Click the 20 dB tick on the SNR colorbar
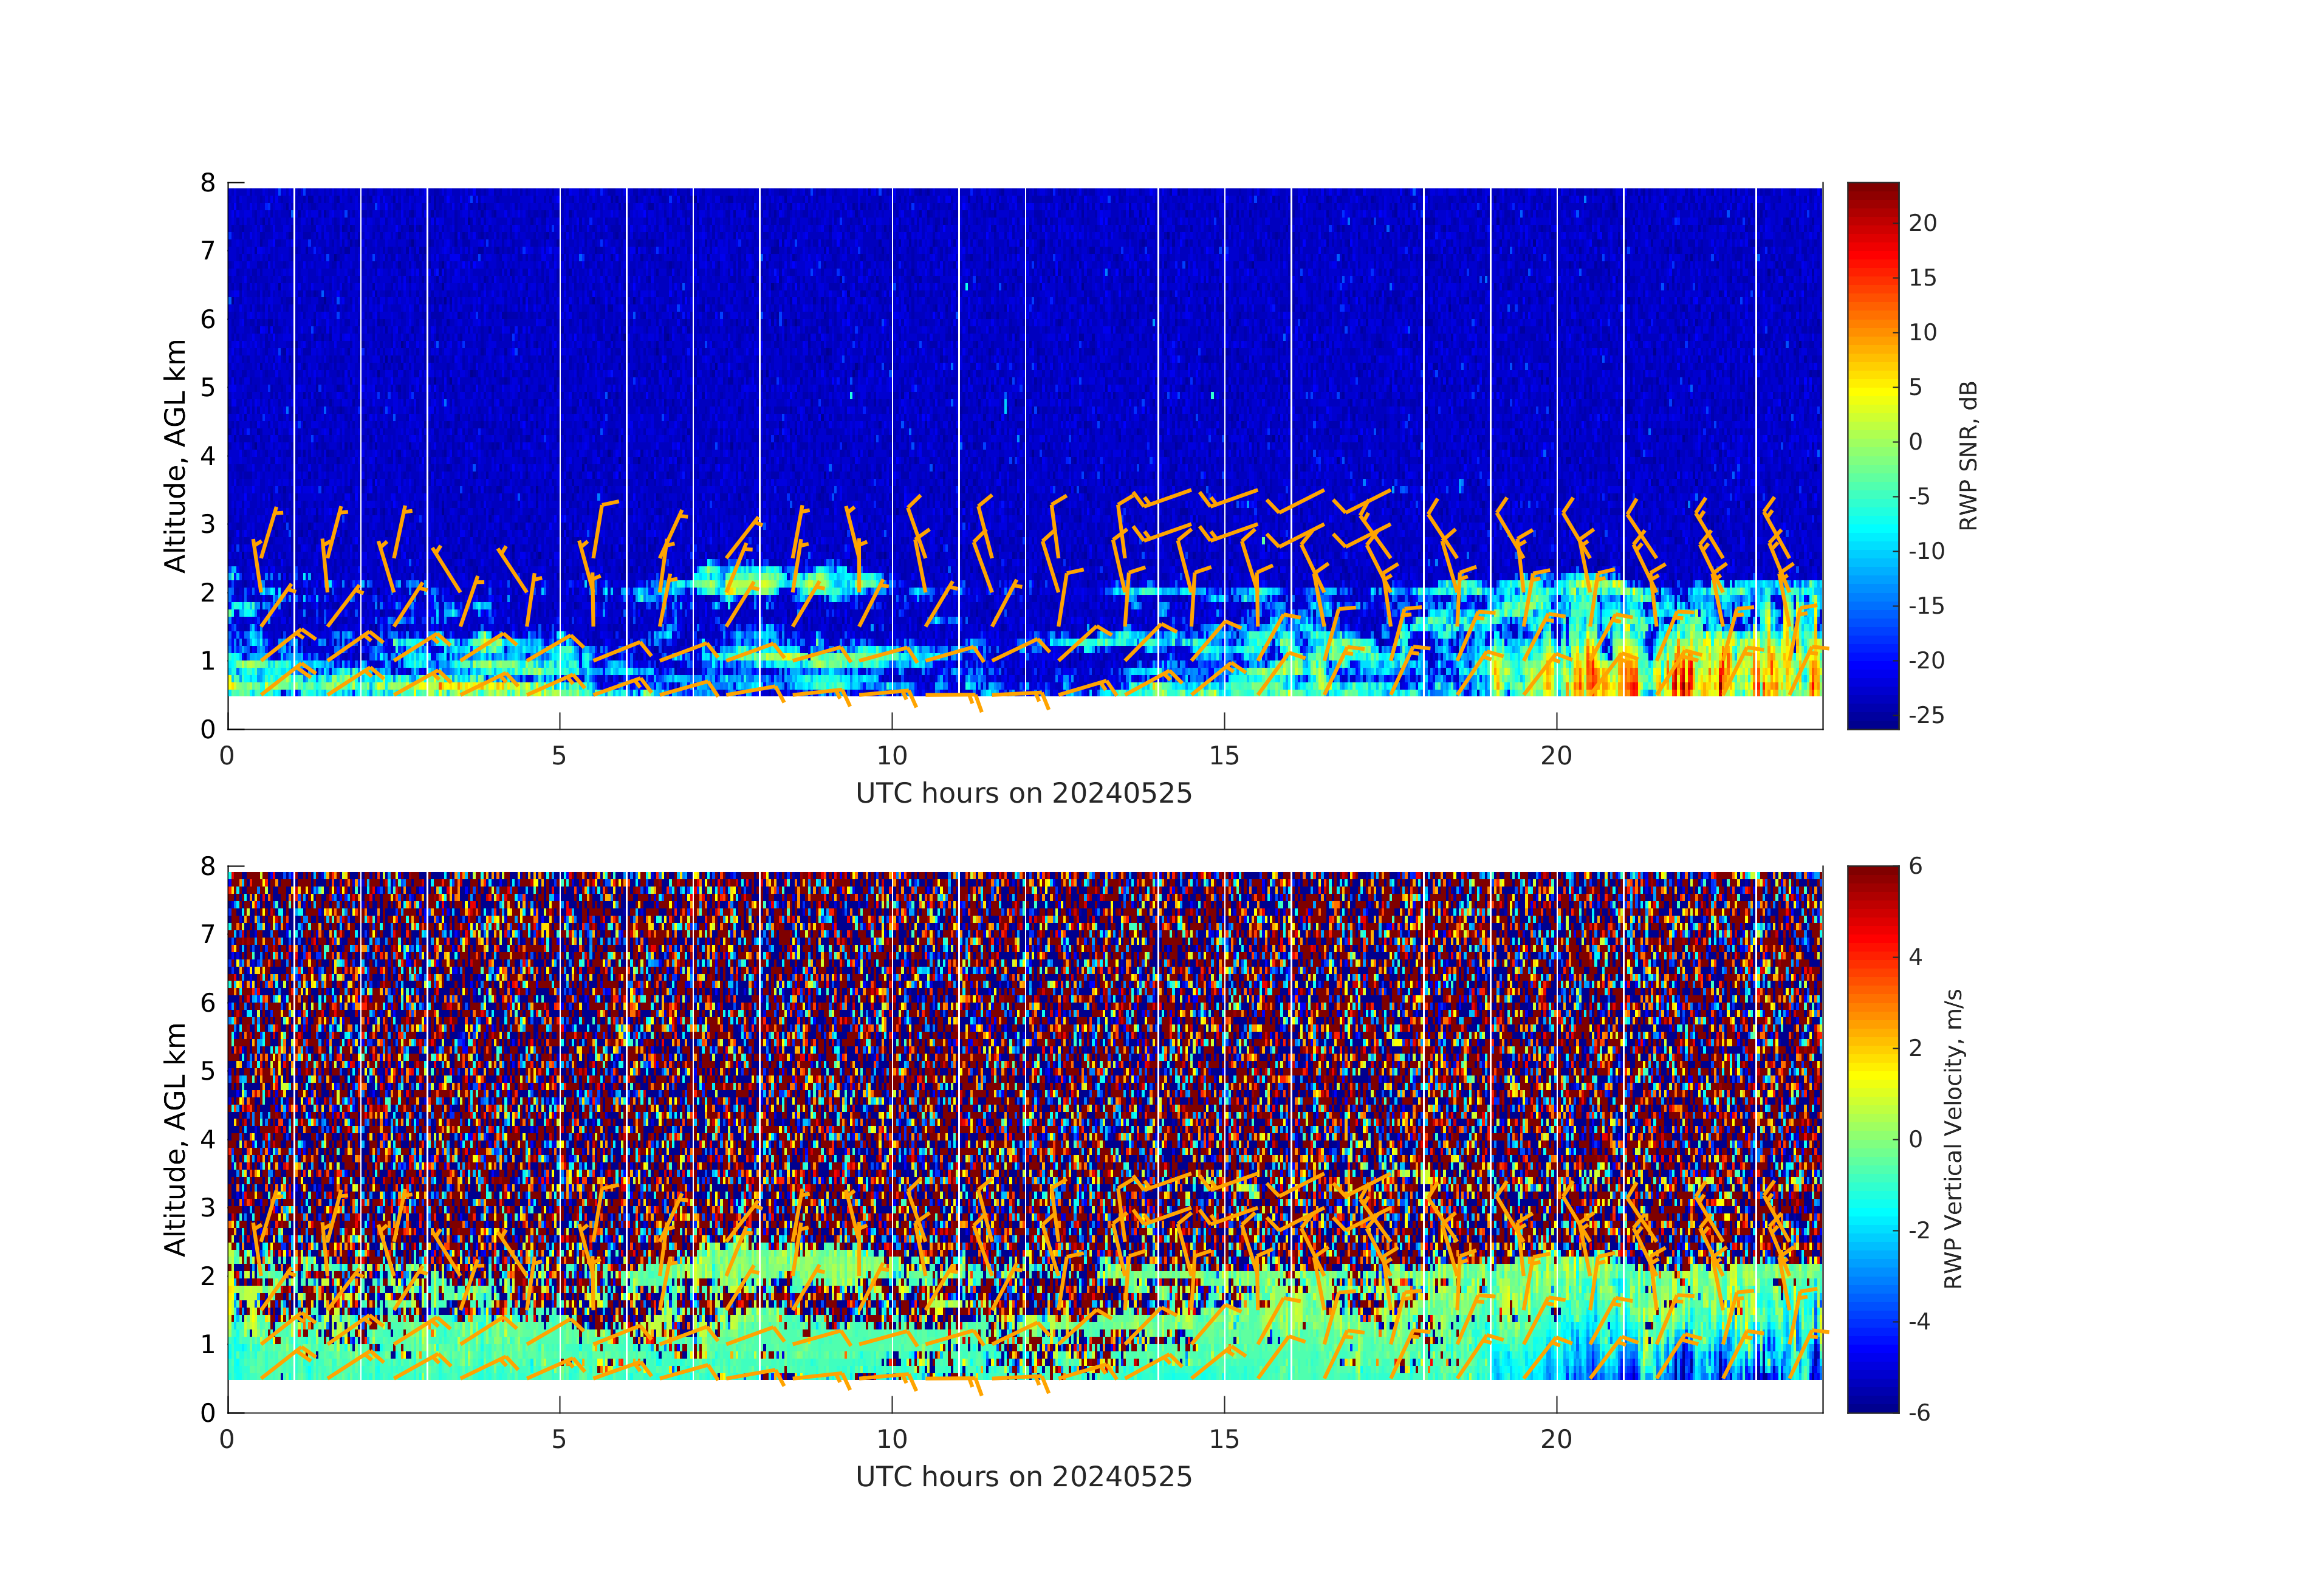The width and height of the screenshot is (2324, 1595). point(1922,223)
